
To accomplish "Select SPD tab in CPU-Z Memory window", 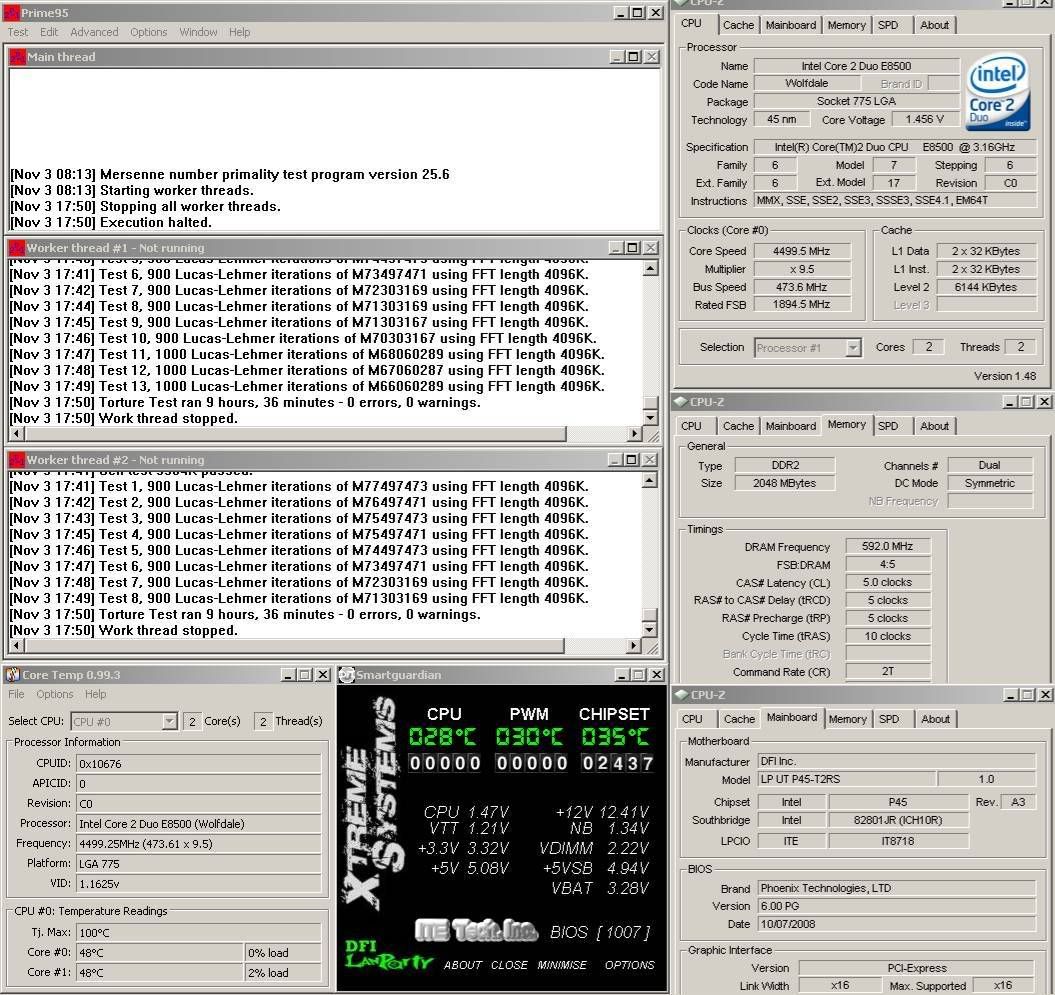I will pos(888,426).
